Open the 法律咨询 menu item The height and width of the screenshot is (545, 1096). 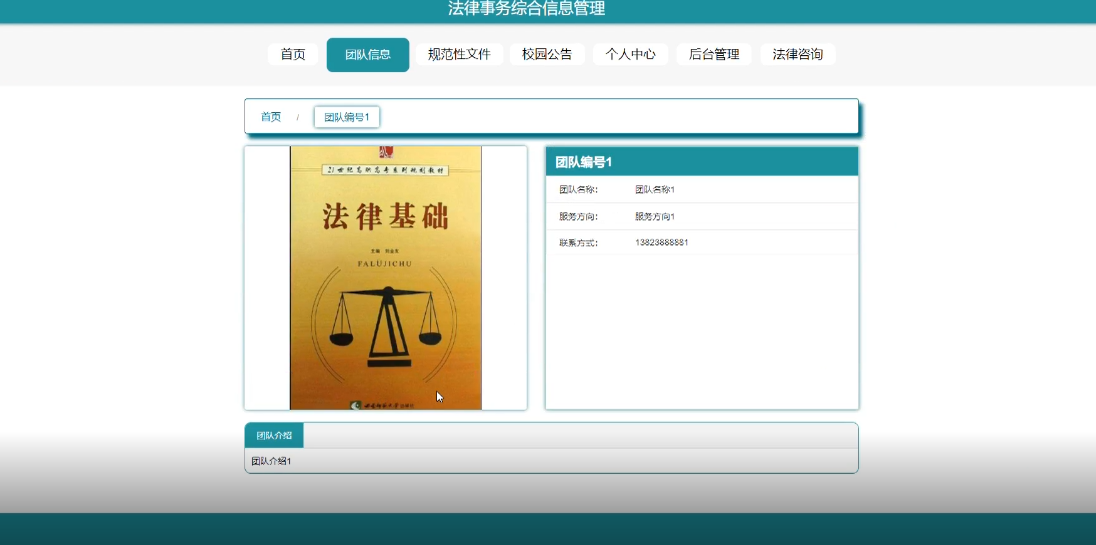(x=798, y=54)
